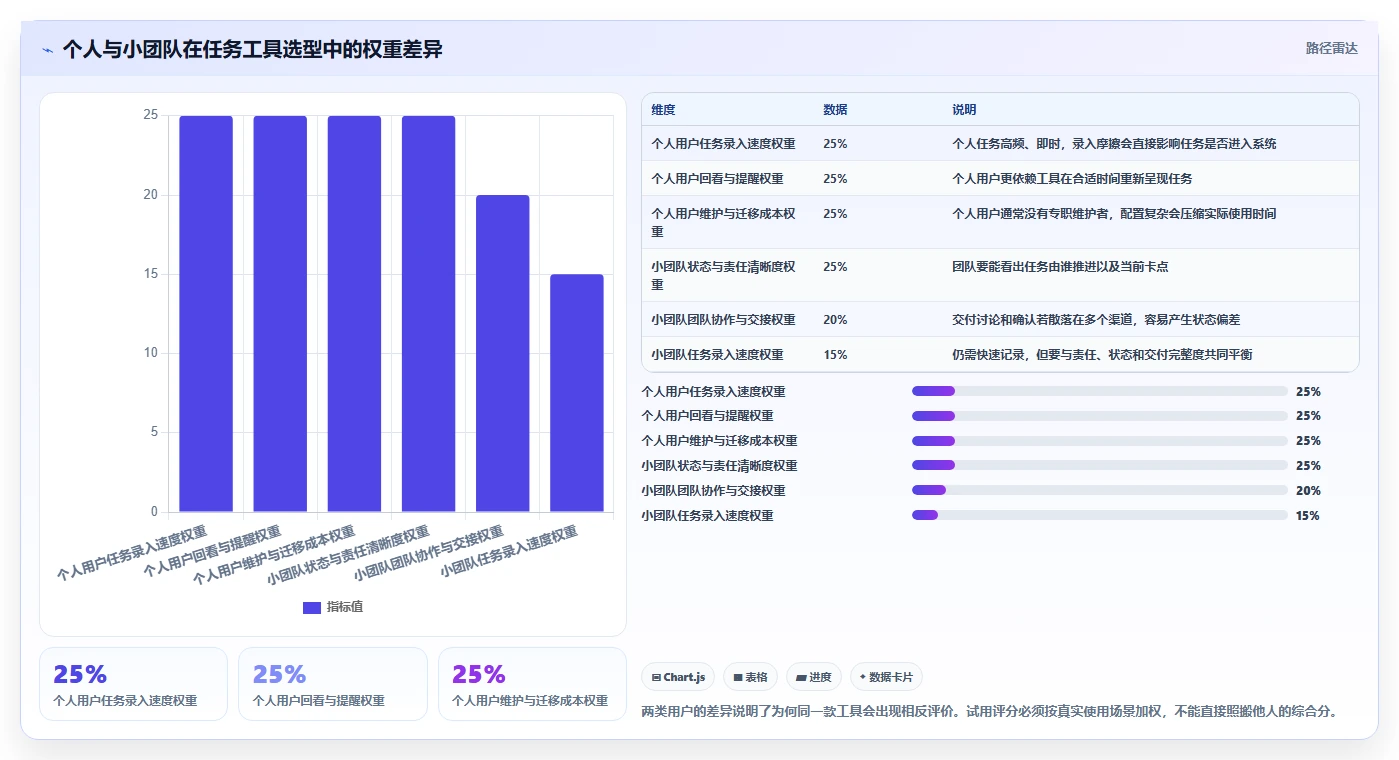Click the 数据 column header
The width and height of the screenshot is (1399, 760).
835,110
